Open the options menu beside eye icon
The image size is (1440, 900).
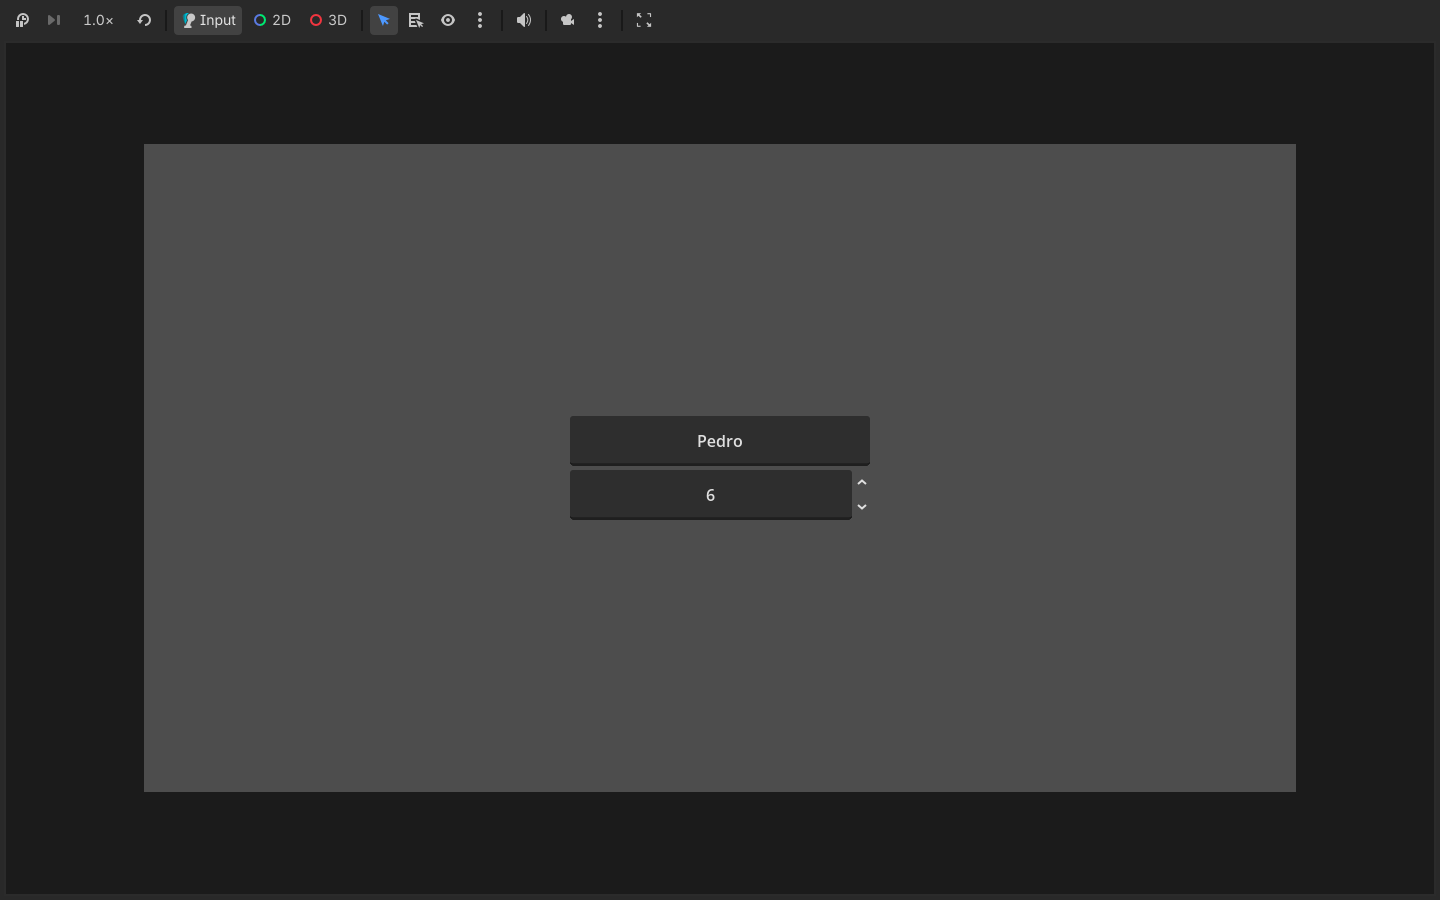480,20
